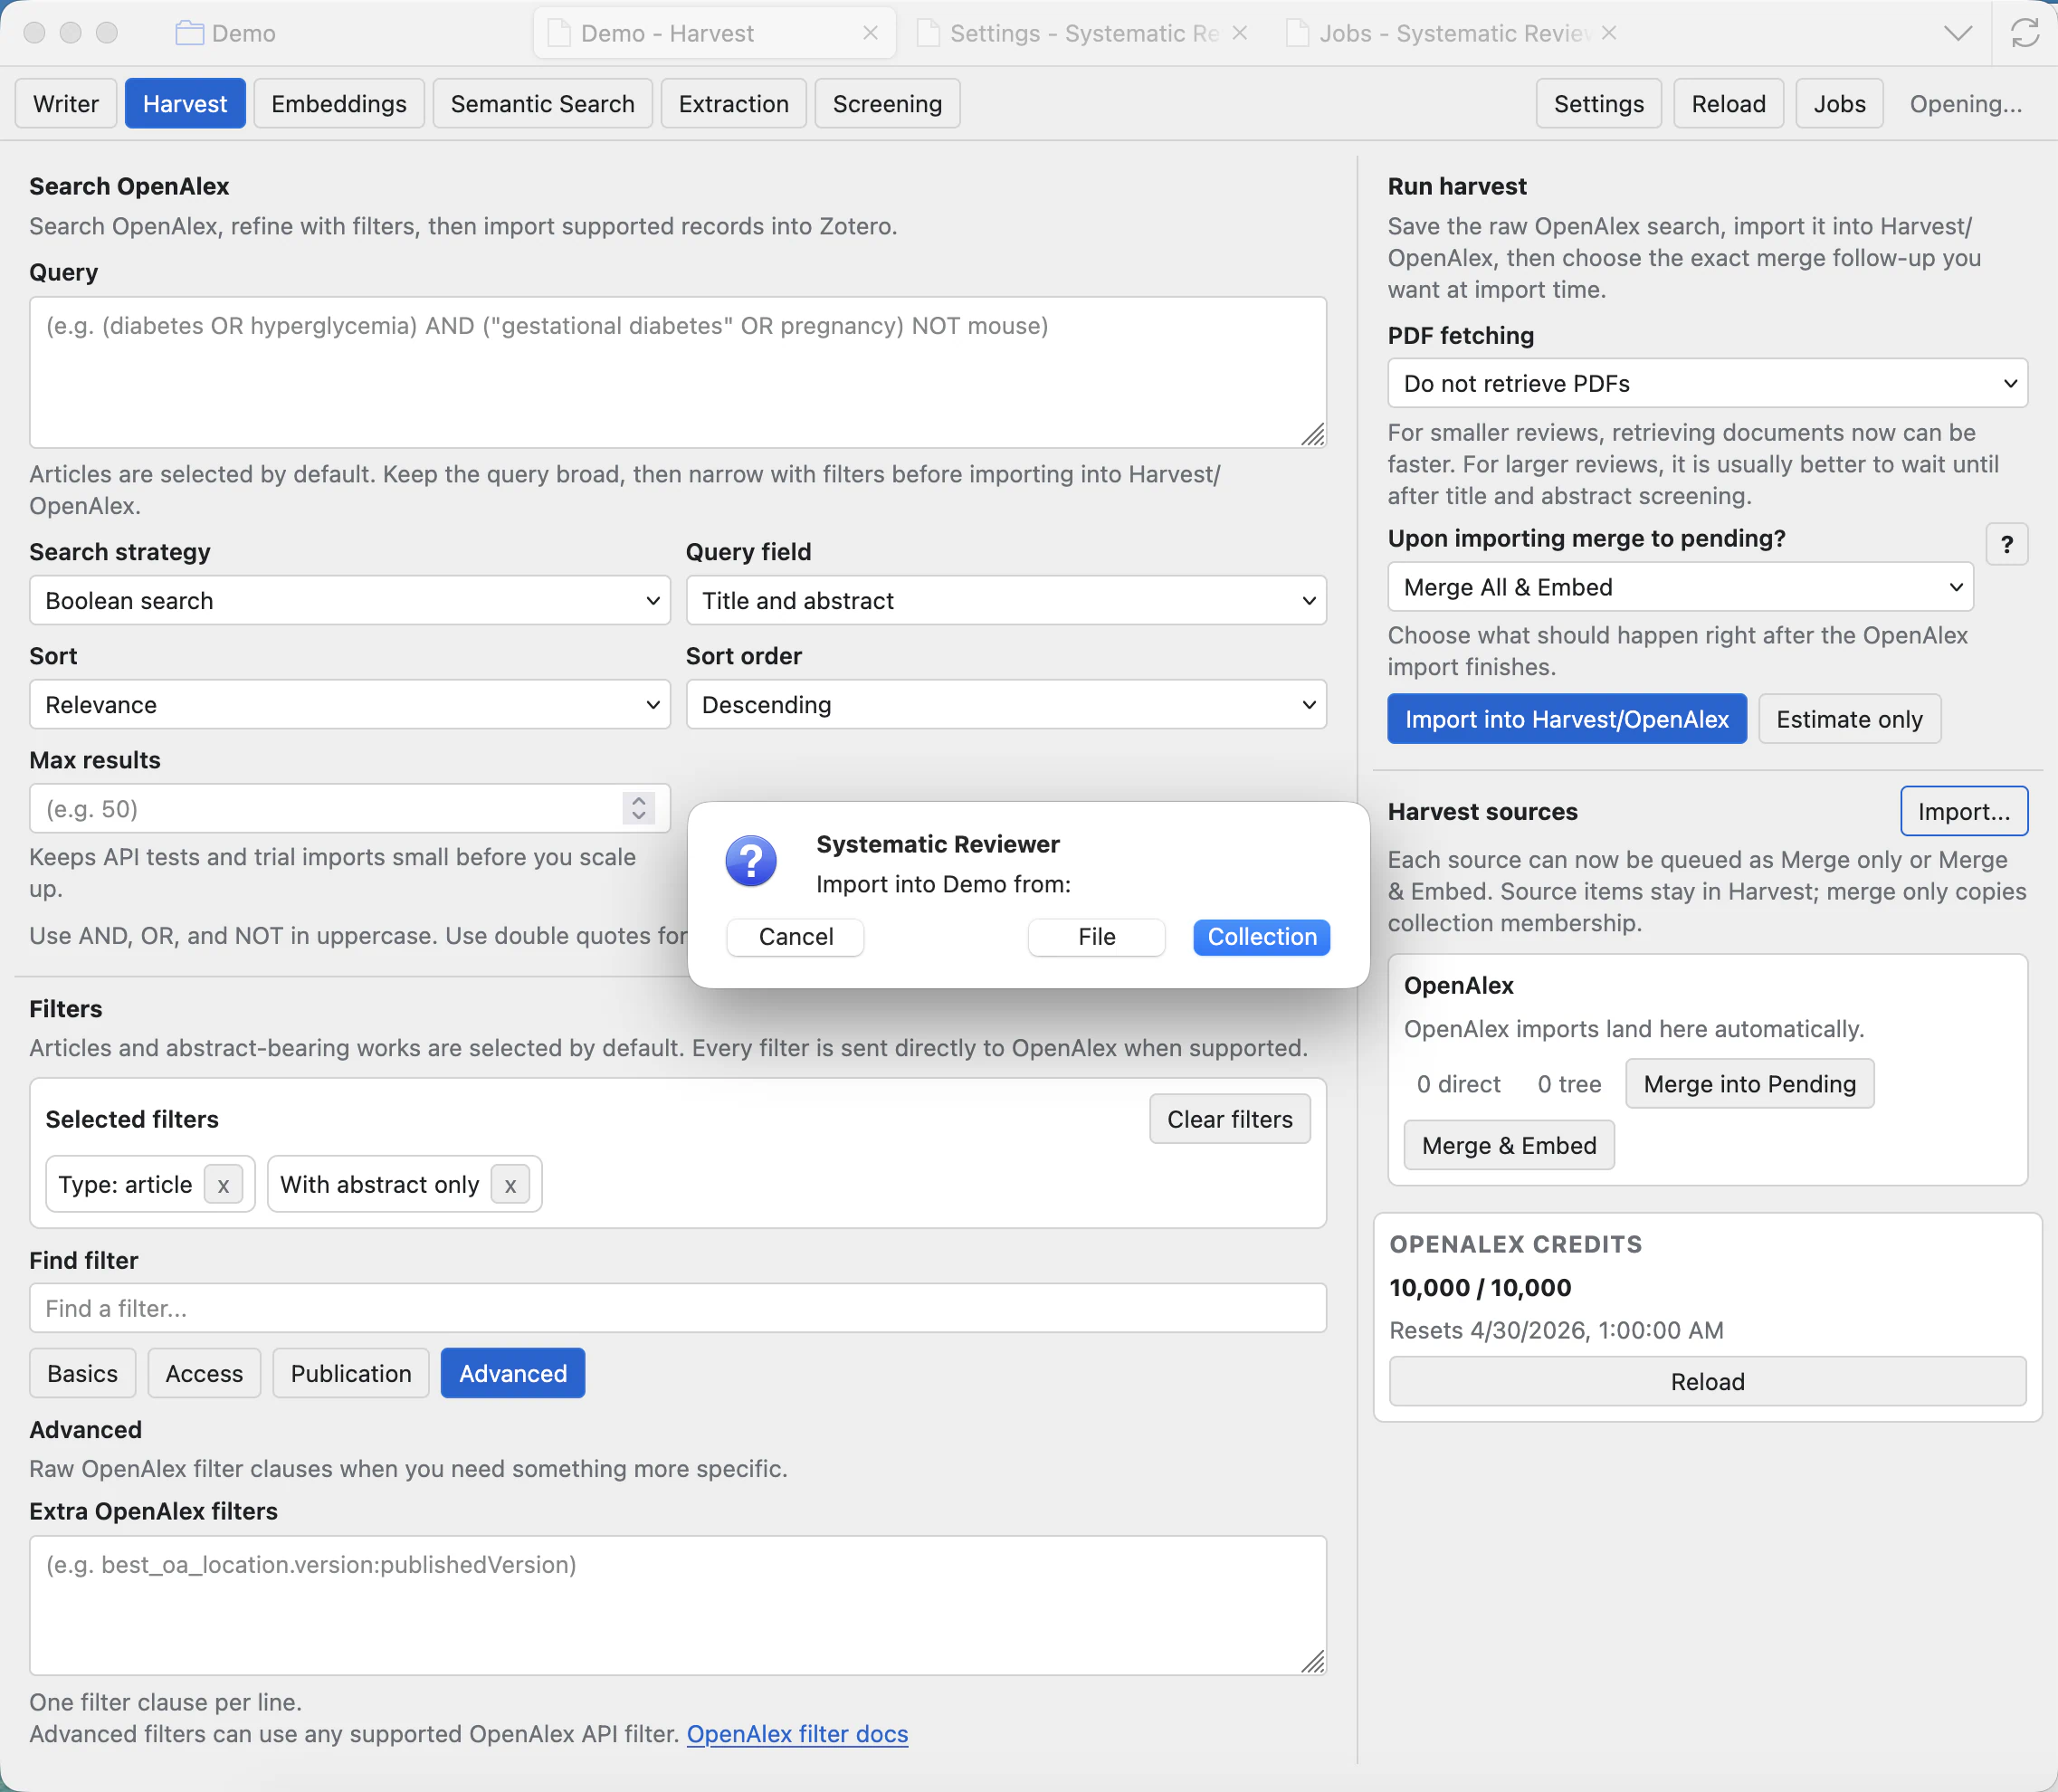Expand the Merge All & Embed dropdown
This screenshot has width=2058, height=1792.
[x=1680, y=587]
